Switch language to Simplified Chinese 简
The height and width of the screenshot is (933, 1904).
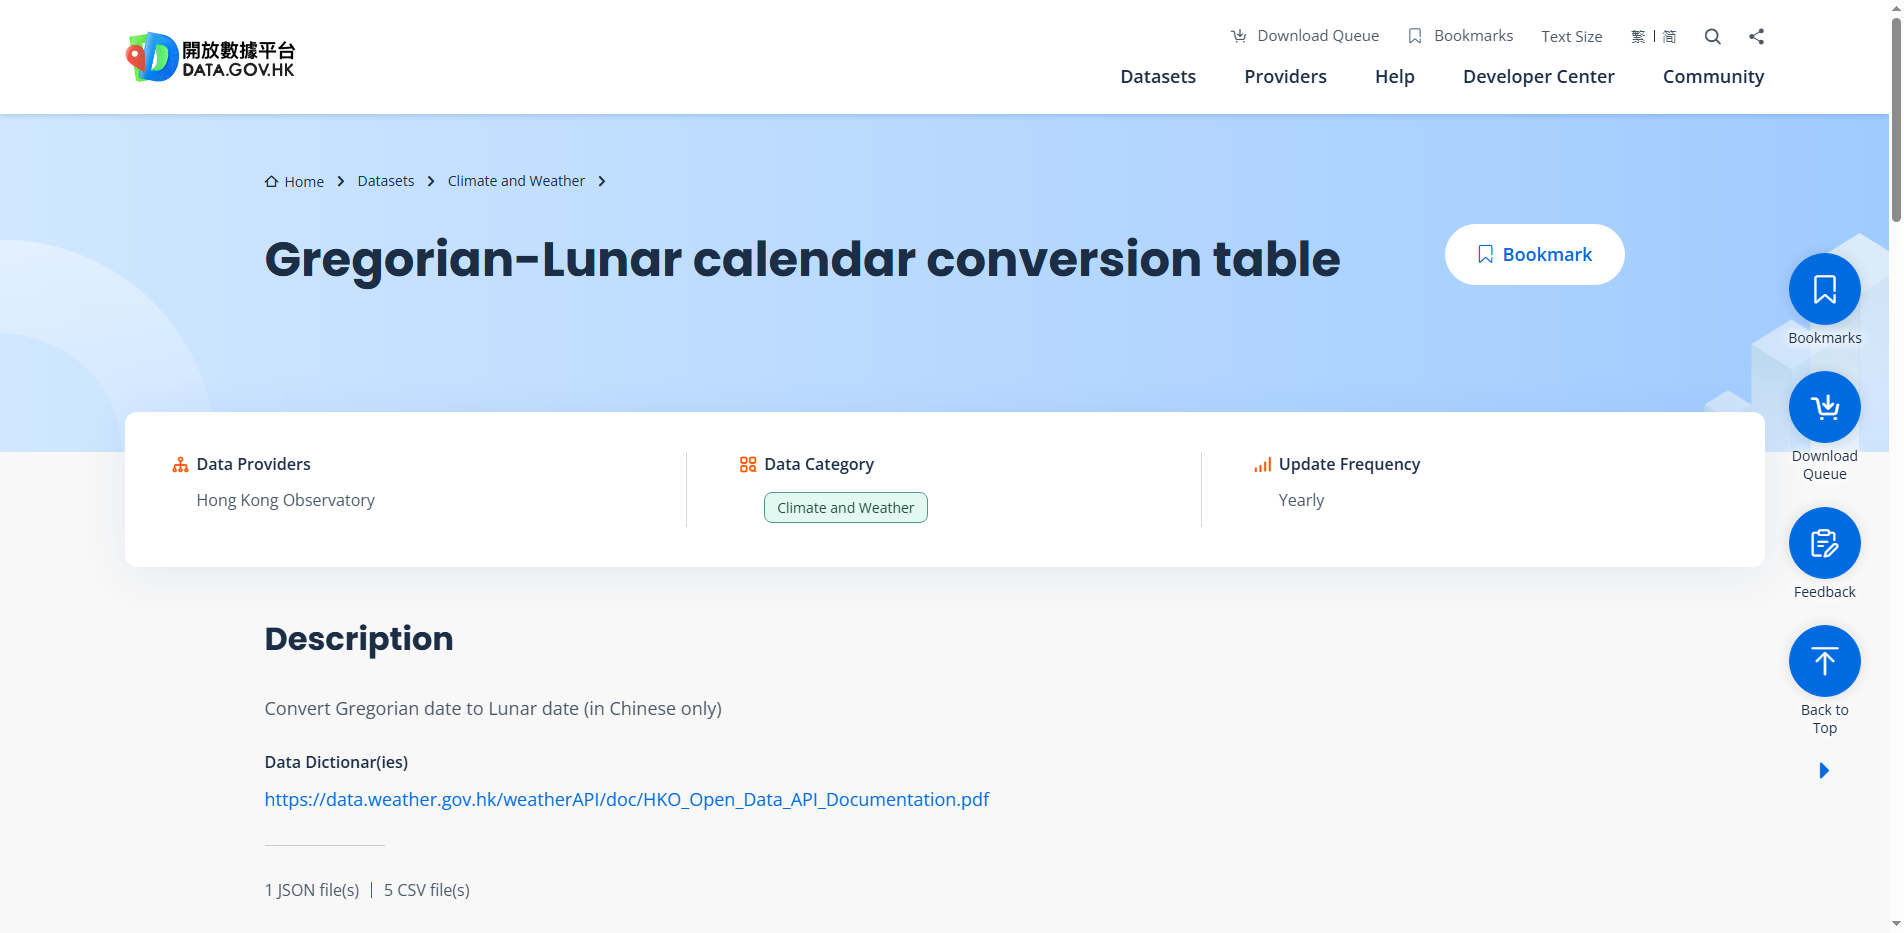(1669, 36)
